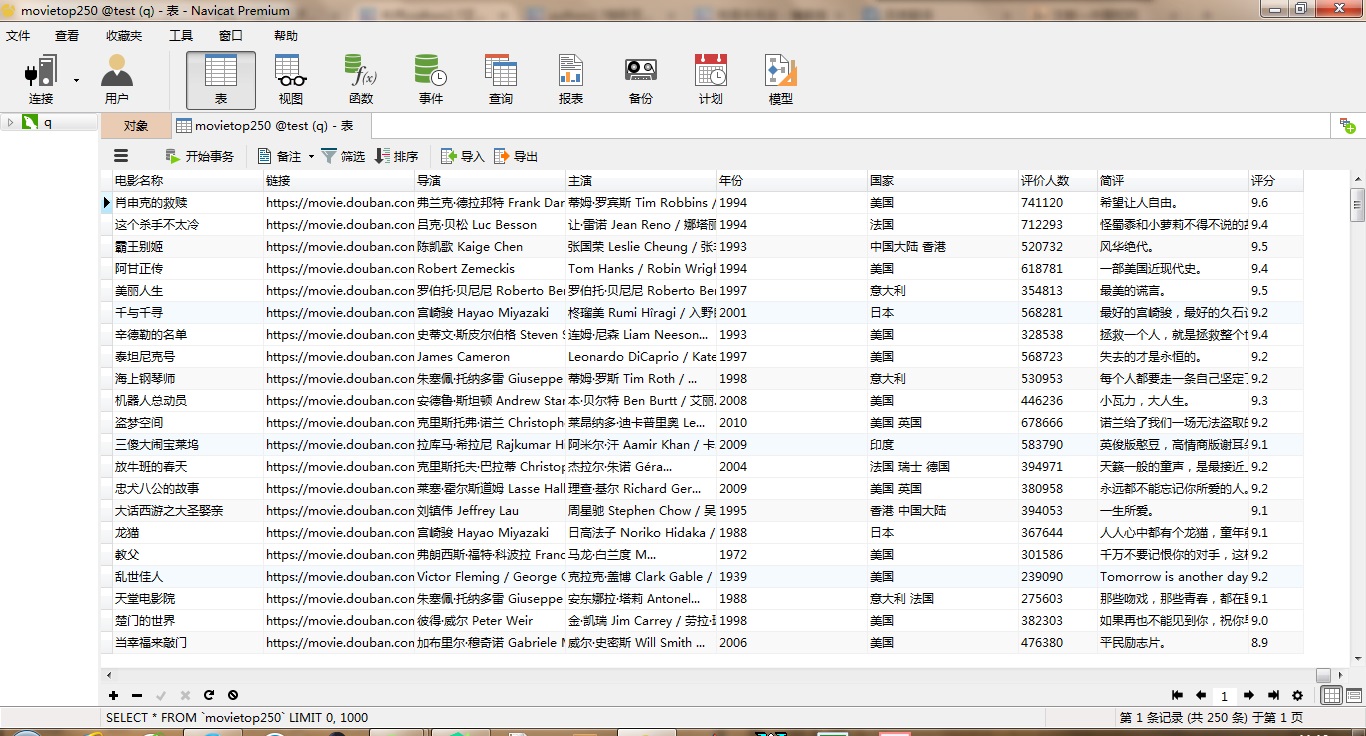Switch to grid view at bottom right
Image resolution: width=1366 pixels, height=736 pixels.
1331,695
